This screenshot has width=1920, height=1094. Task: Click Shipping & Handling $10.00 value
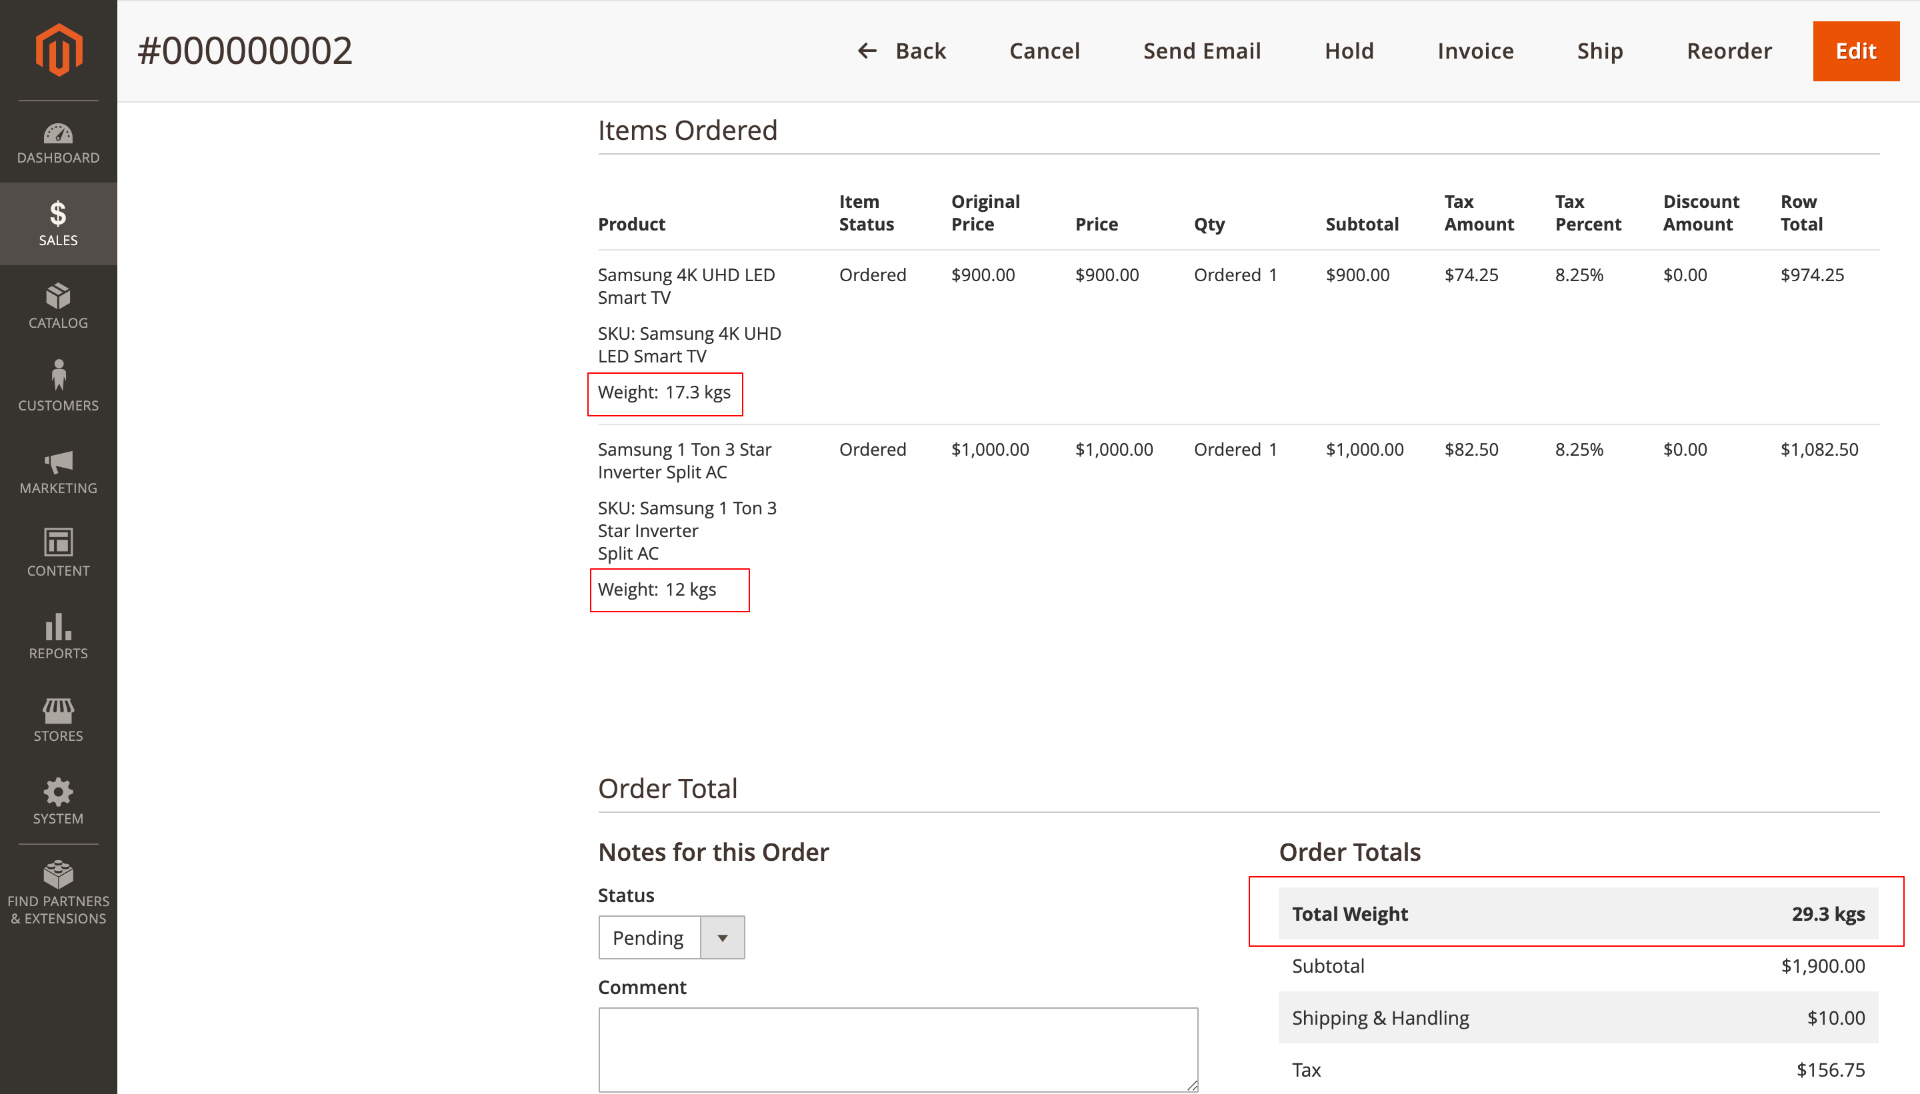click(x=1836, y=1018)
